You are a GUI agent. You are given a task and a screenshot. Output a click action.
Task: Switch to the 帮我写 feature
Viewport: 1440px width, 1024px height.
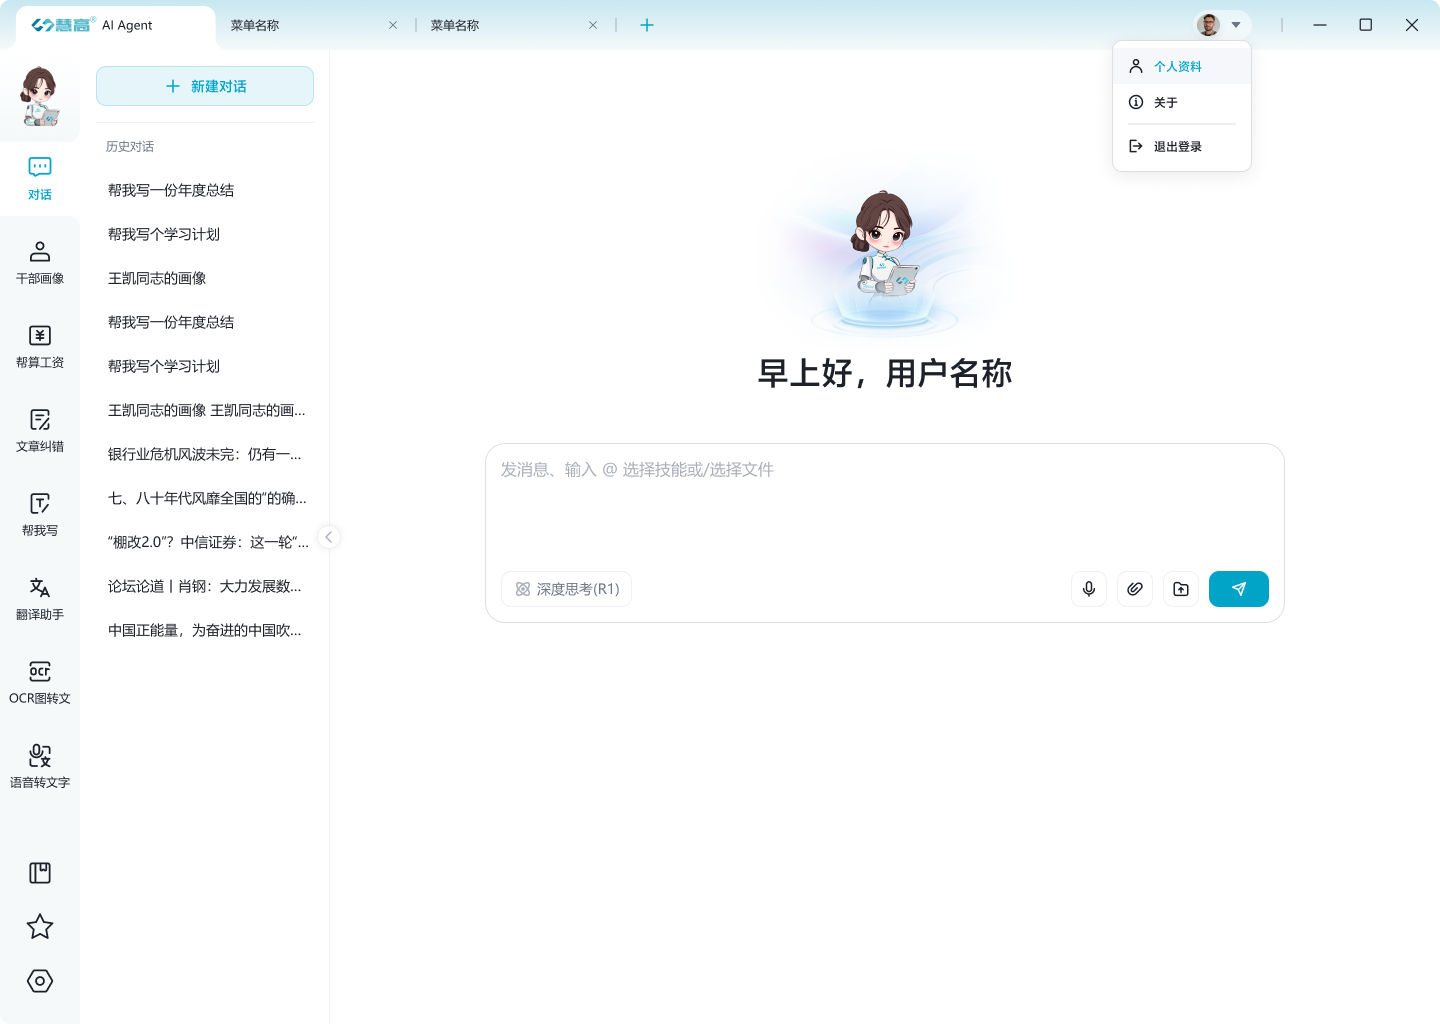[39, 513]
